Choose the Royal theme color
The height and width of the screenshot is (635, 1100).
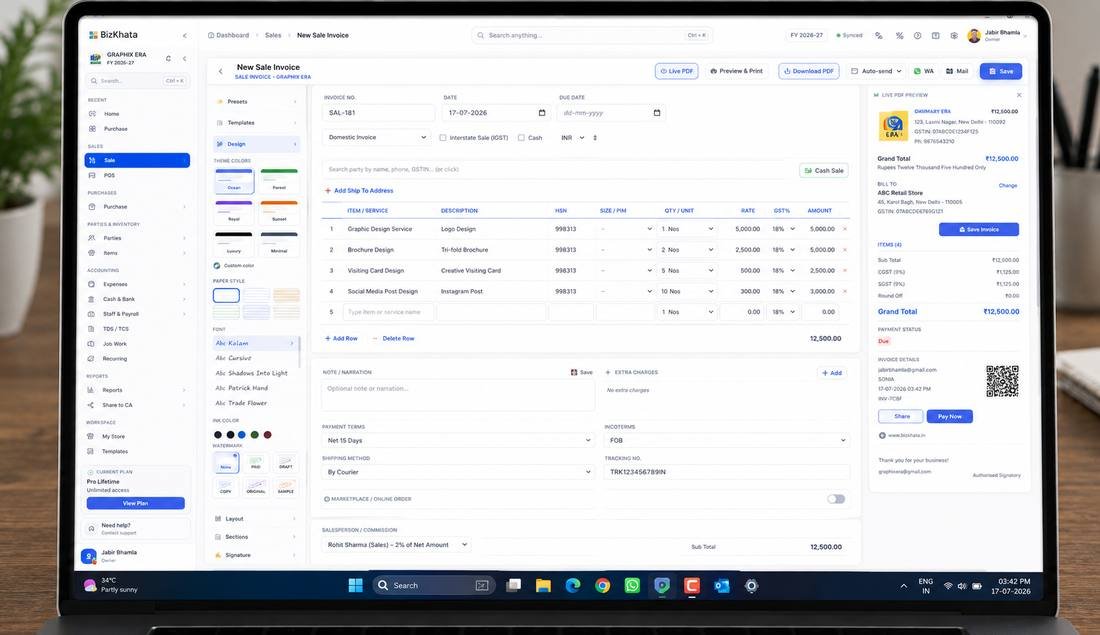[x=234, y=212]
